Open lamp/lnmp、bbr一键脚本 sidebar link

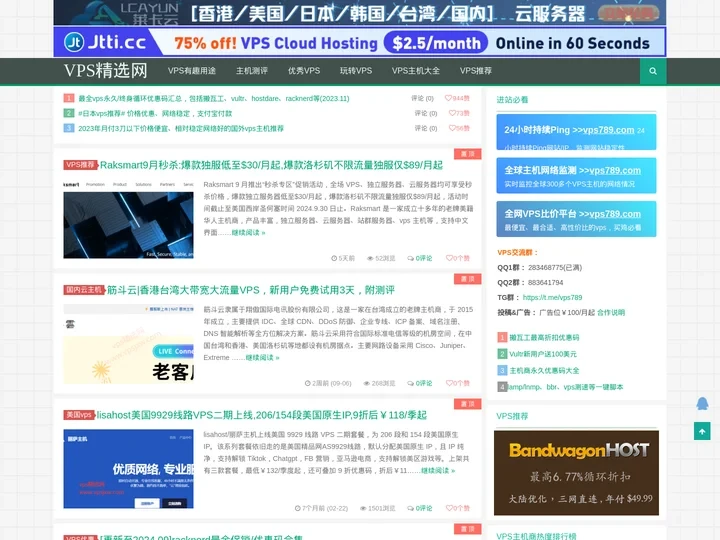565,387
